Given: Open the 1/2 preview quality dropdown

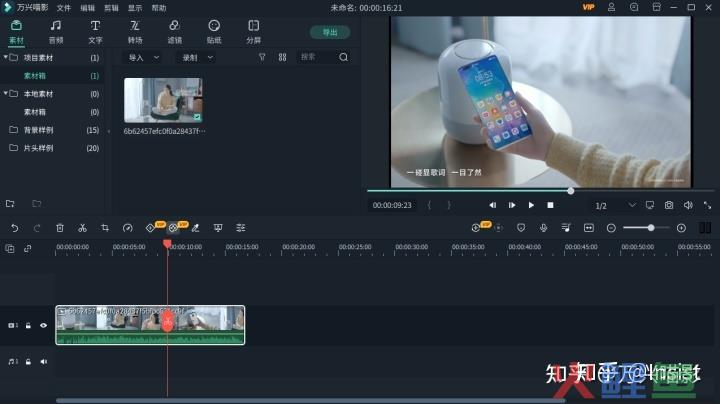Looking at the screenshot, I should pos(615,205).
